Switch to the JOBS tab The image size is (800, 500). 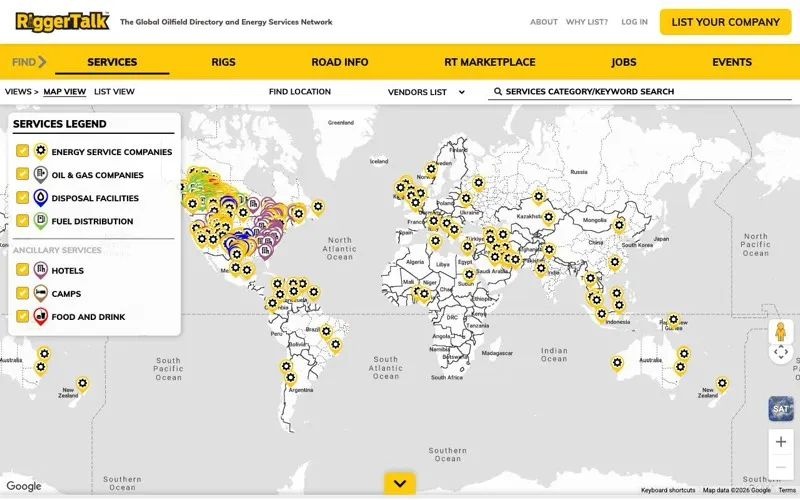[623, 62]
